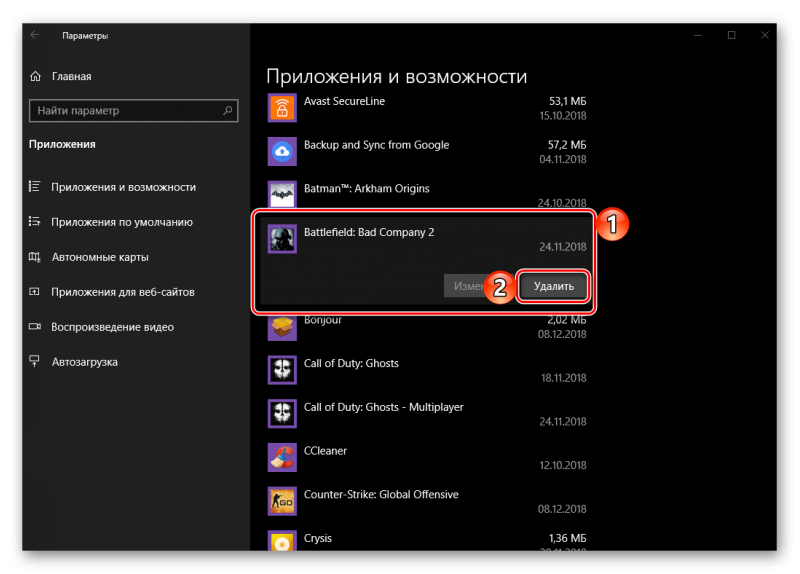Click the CCleaner app icon

coord(282,457)
